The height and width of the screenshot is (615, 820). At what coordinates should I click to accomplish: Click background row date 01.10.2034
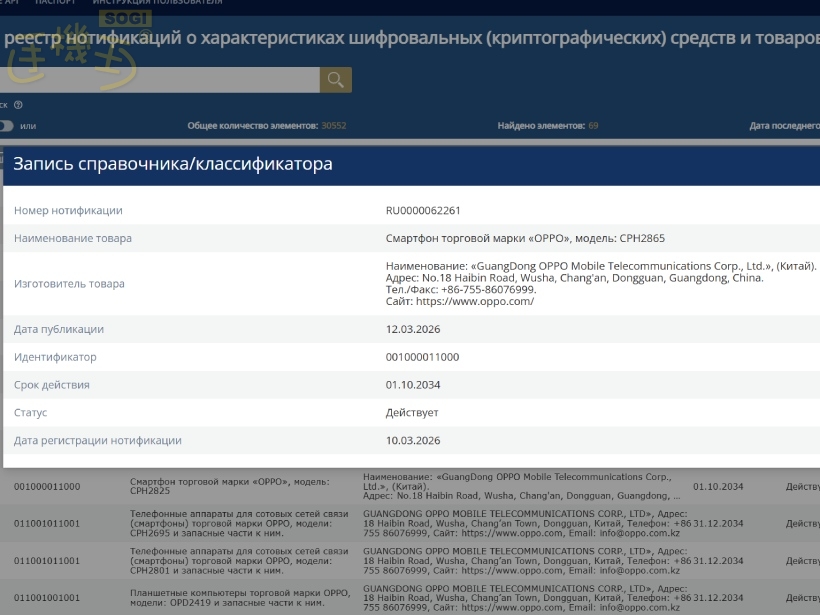click(718, 486)
